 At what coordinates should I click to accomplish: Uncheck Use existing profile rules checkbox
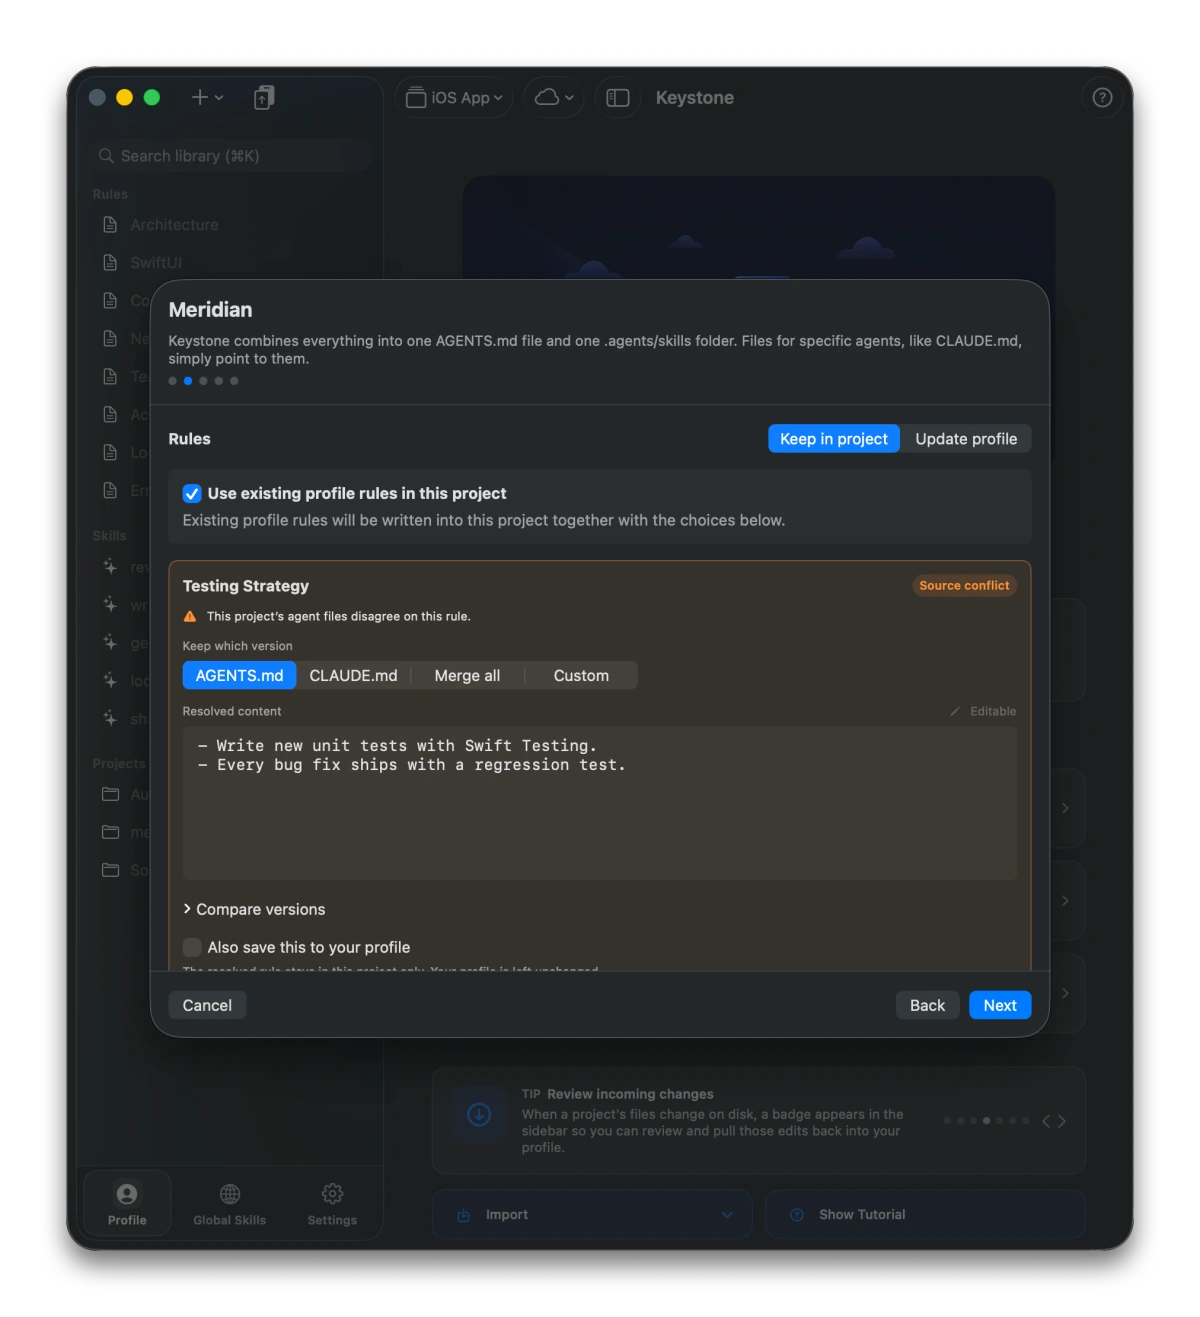192,494
